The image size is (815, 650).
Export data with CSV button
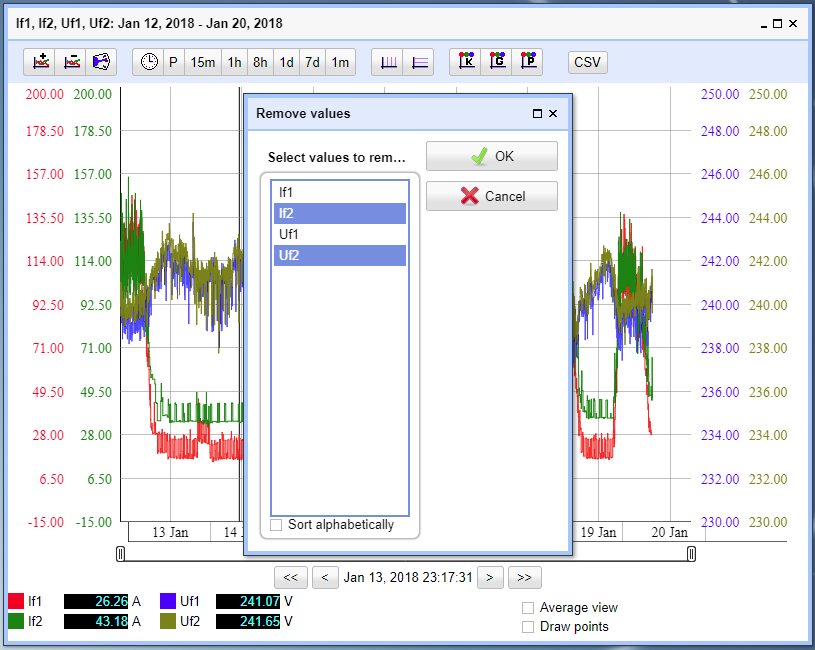(587, 62)
